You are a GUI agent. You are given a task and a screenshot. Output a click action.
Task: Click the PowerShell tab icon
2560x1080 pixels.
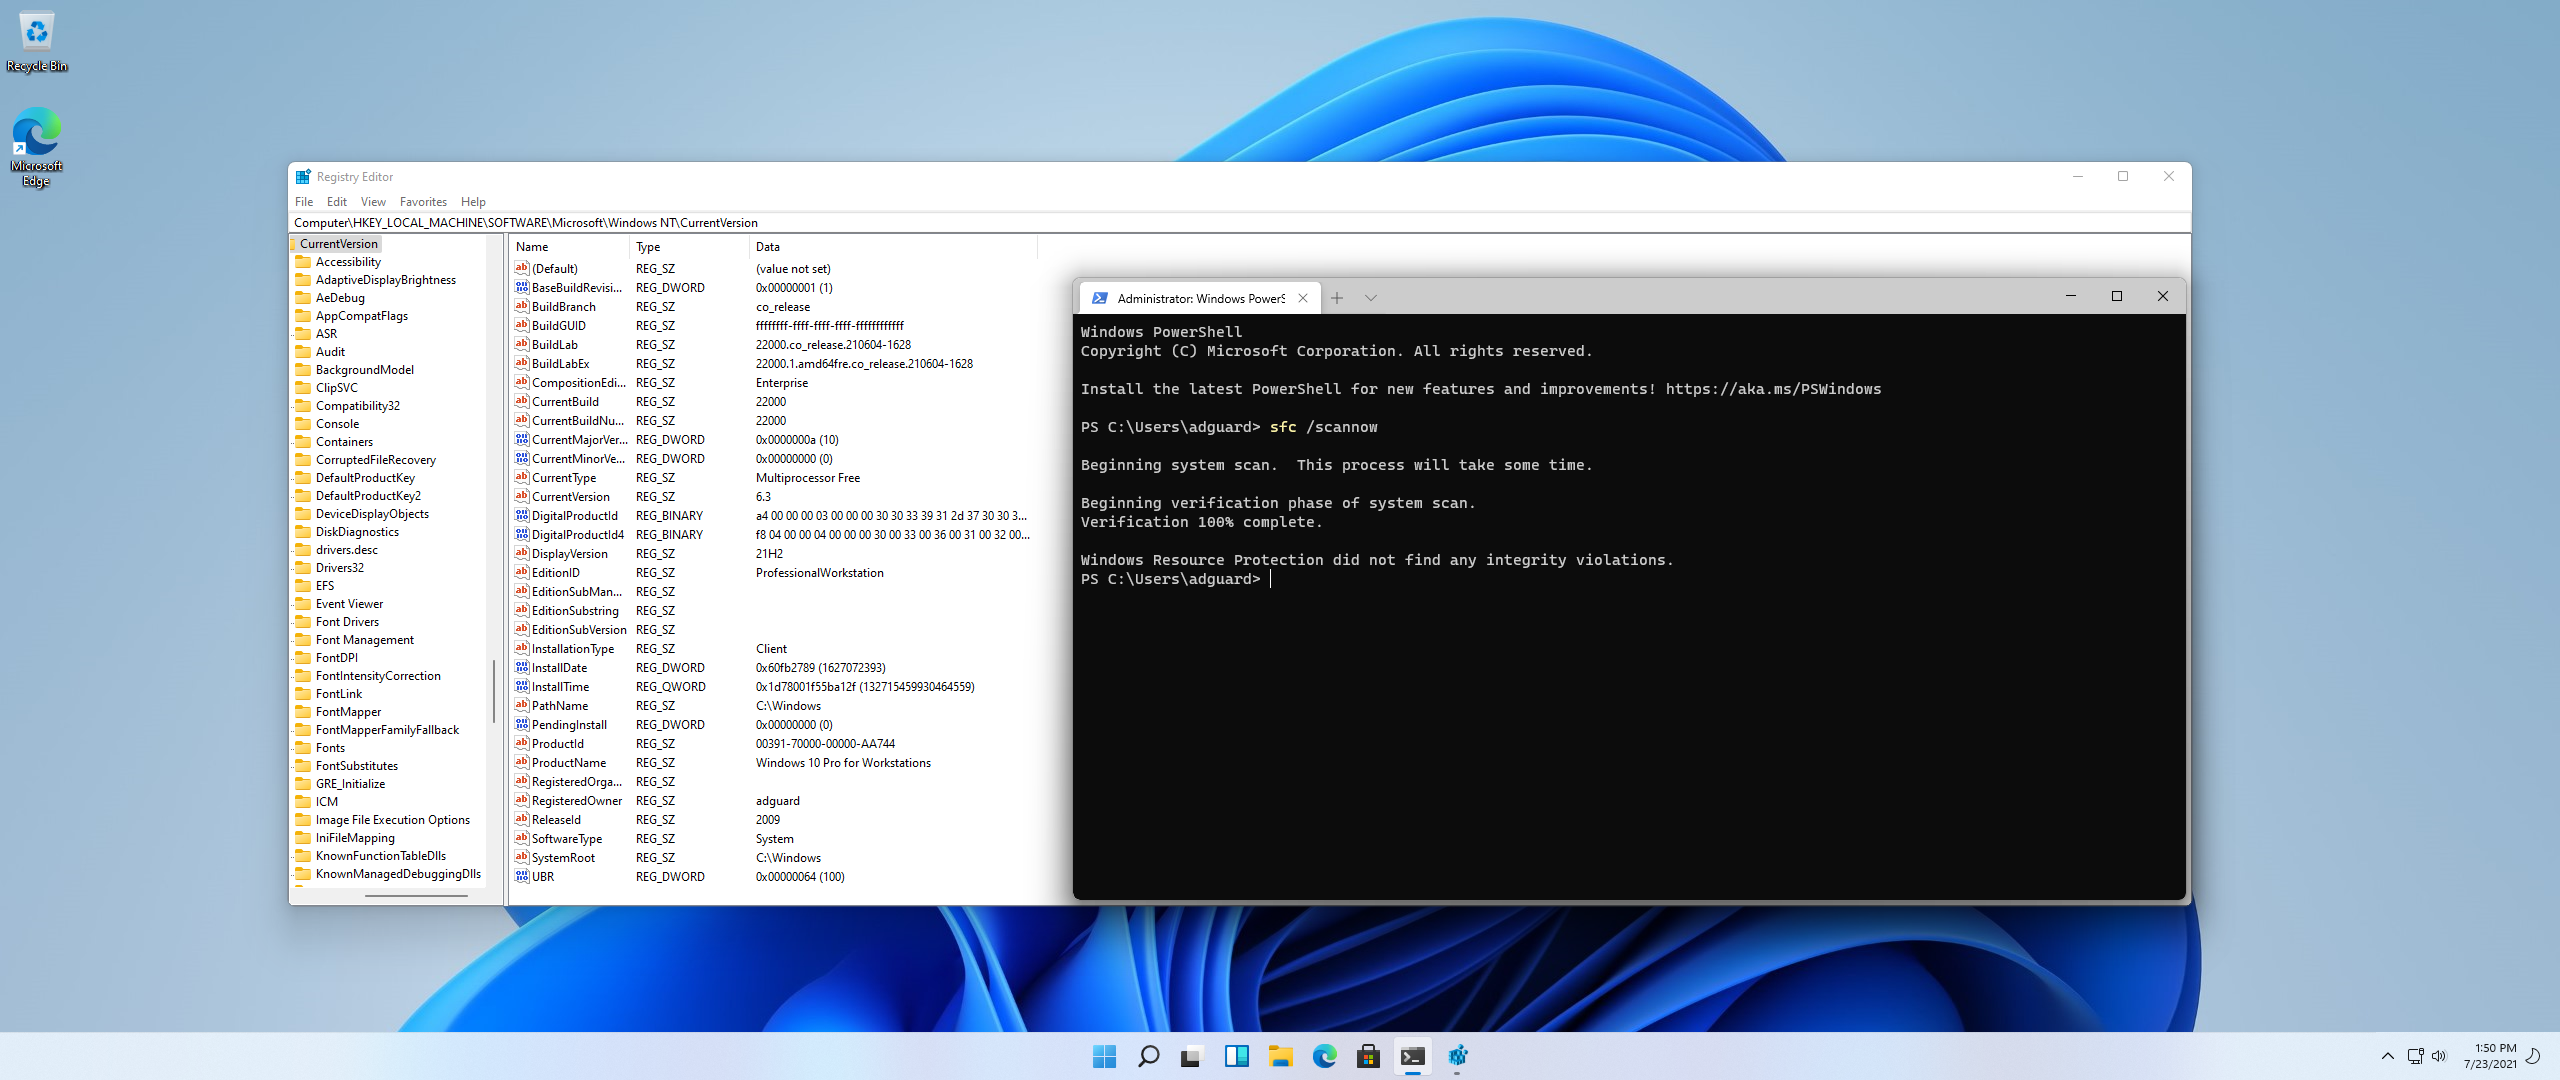pos(1100,298)
